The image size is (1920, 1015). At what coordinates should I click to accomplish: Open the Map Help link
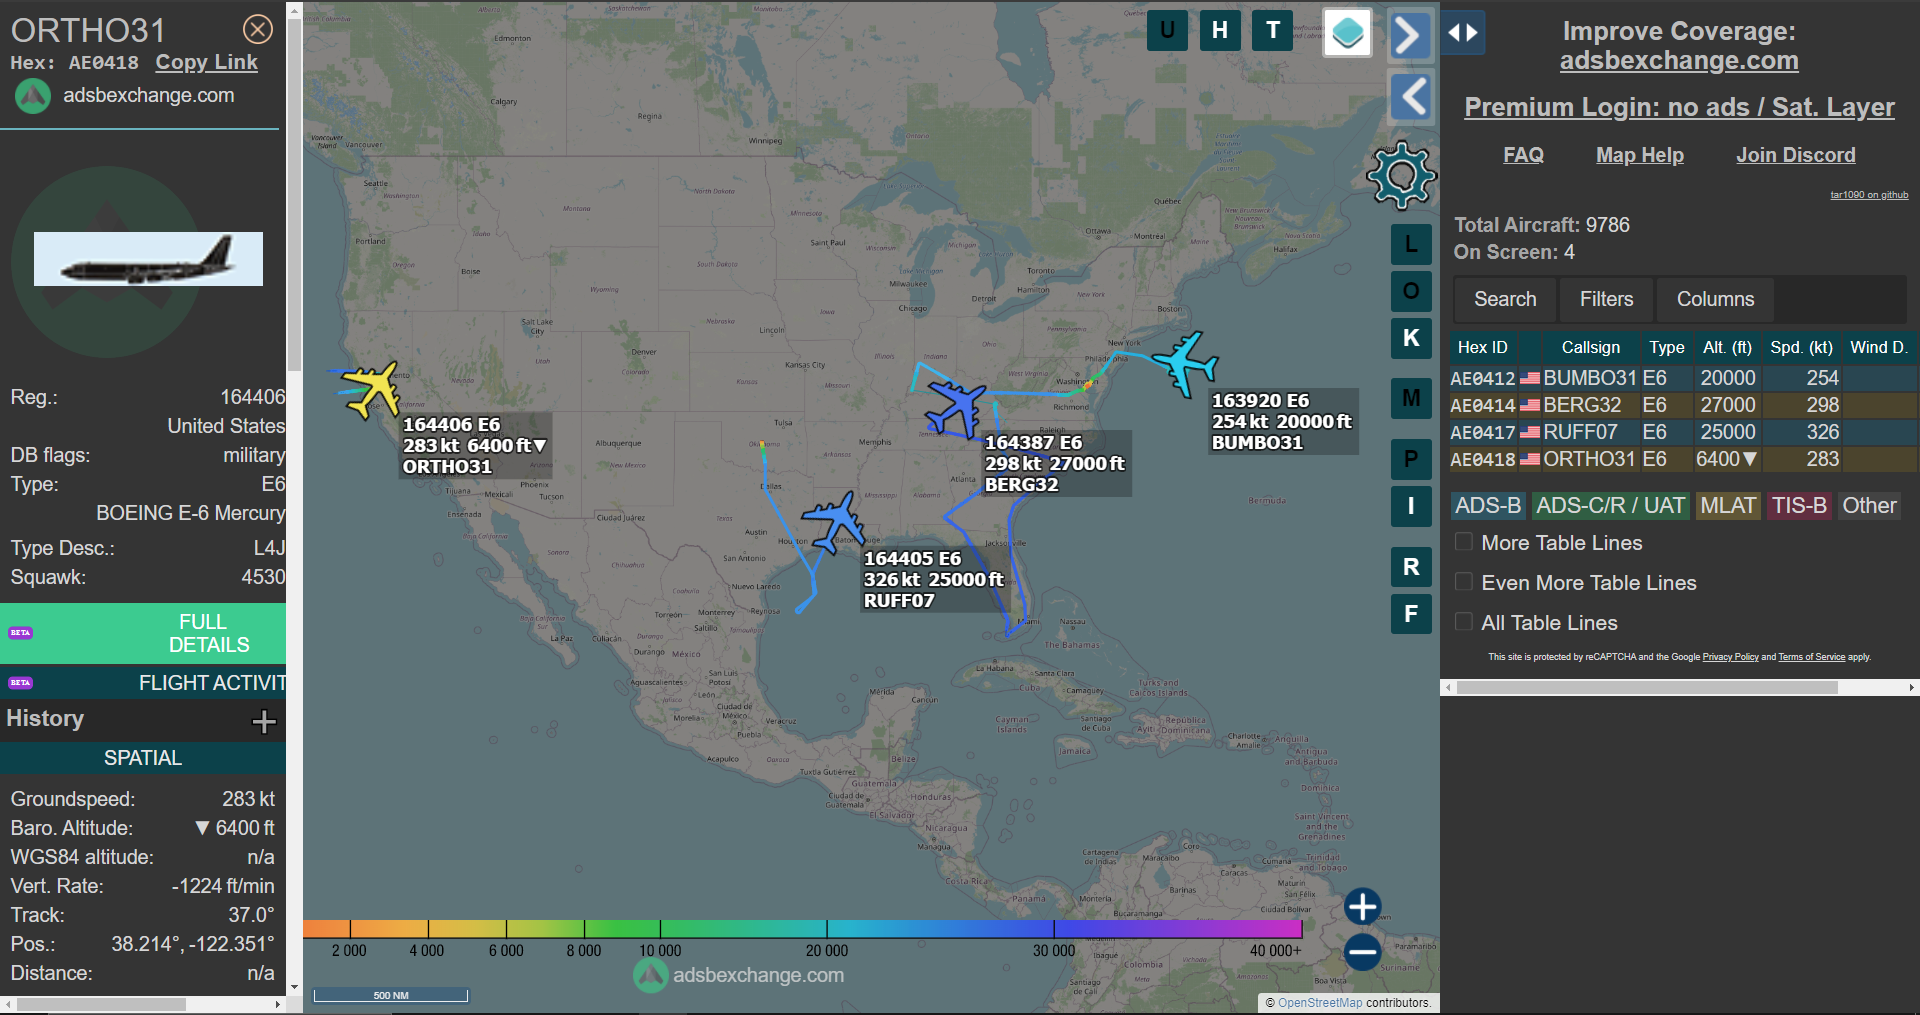coord(1639,155)
